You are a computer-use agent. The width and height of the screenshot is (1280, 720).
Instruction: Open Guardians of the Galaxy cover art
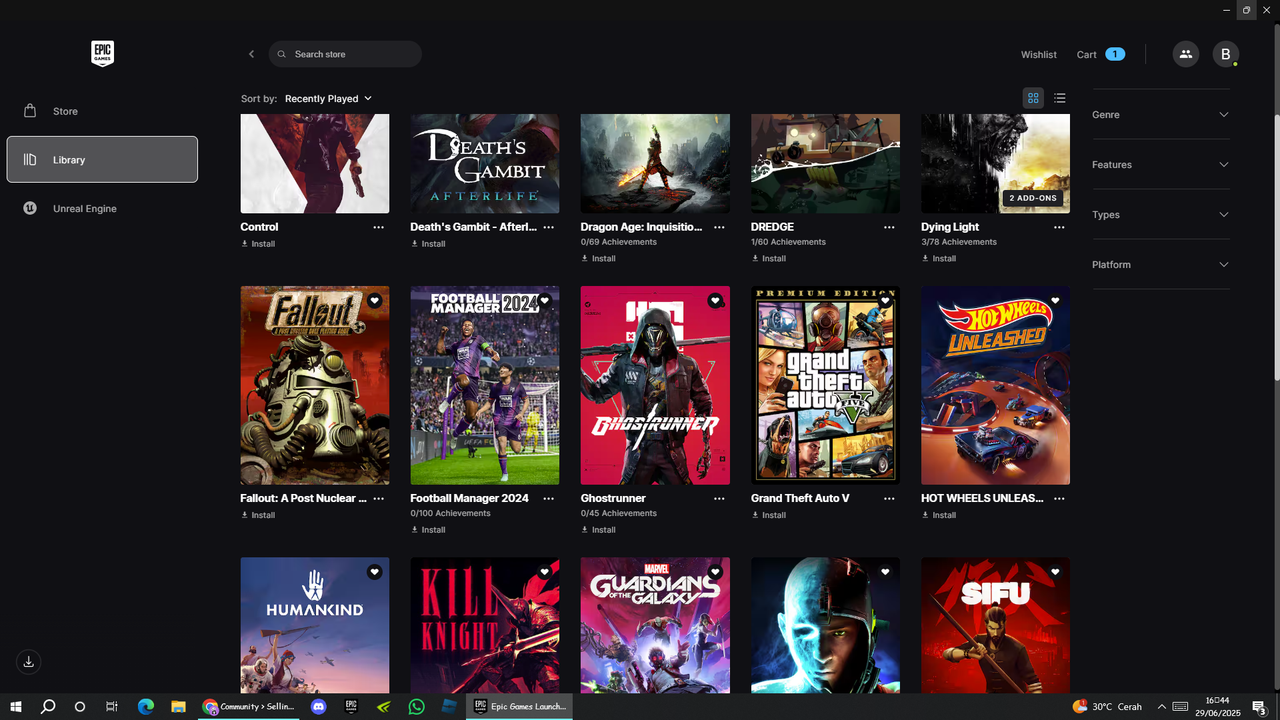[x=655, y=625]
